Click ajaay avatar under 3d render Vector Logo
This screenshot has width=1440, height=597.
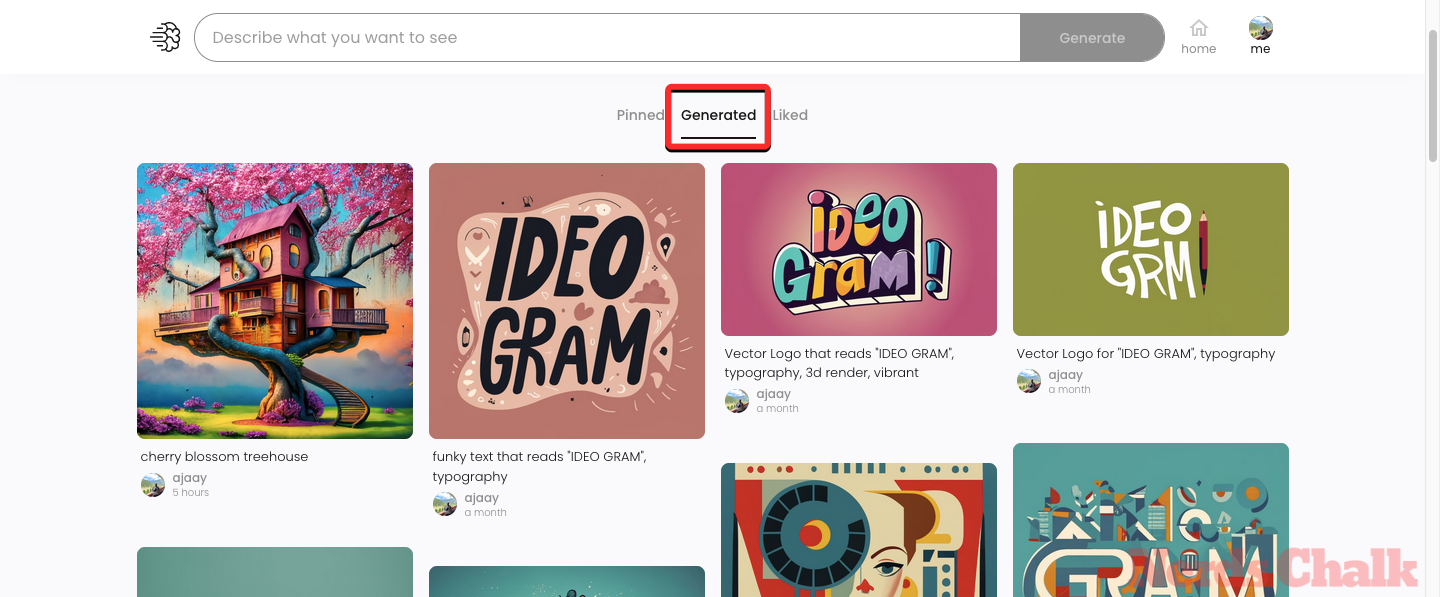(x=737, y=401)
